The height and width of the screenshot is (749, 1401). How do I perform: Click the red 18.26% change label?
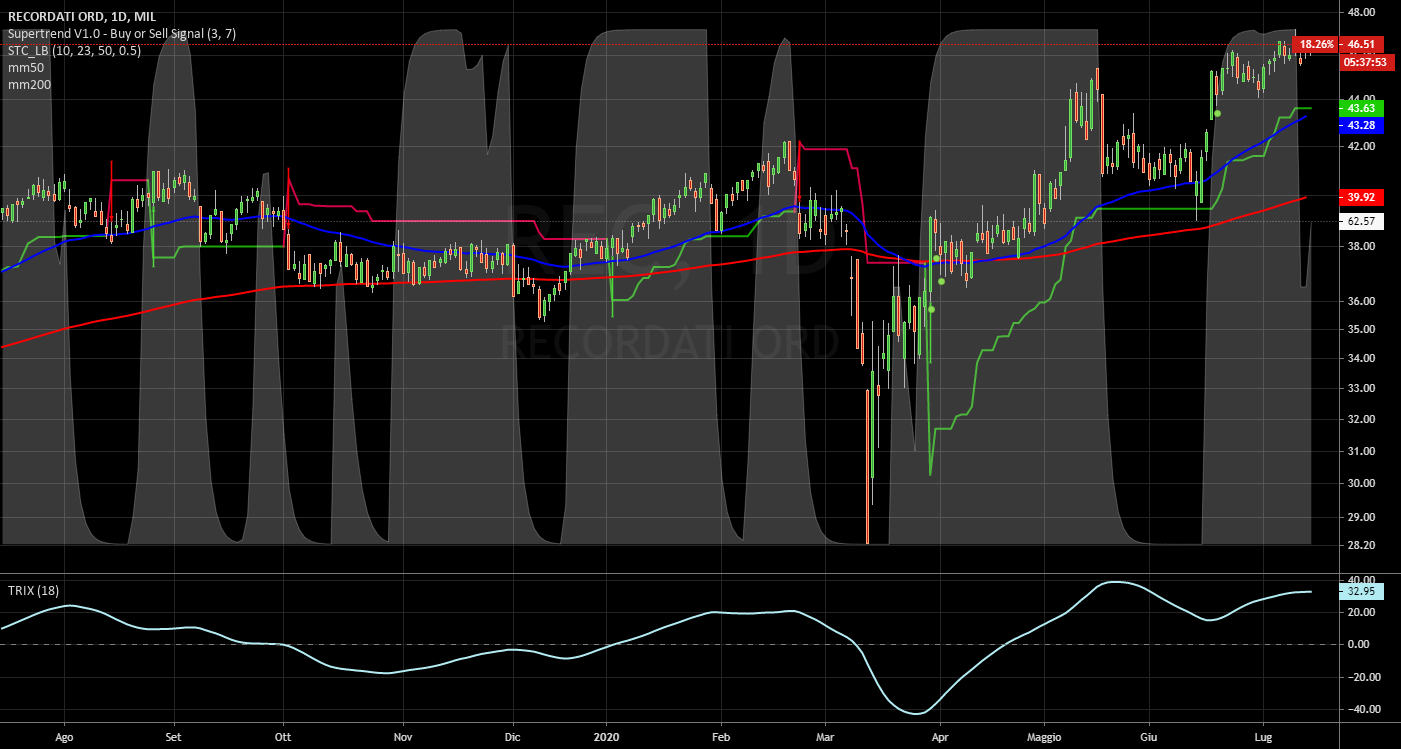(x=1315, y=44)
